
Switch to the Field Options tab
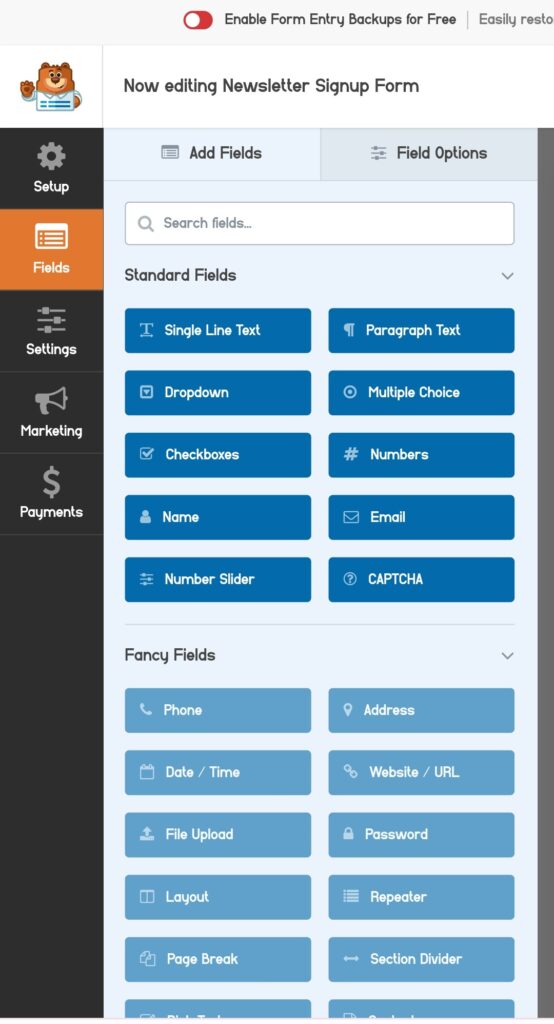(429, 153)
